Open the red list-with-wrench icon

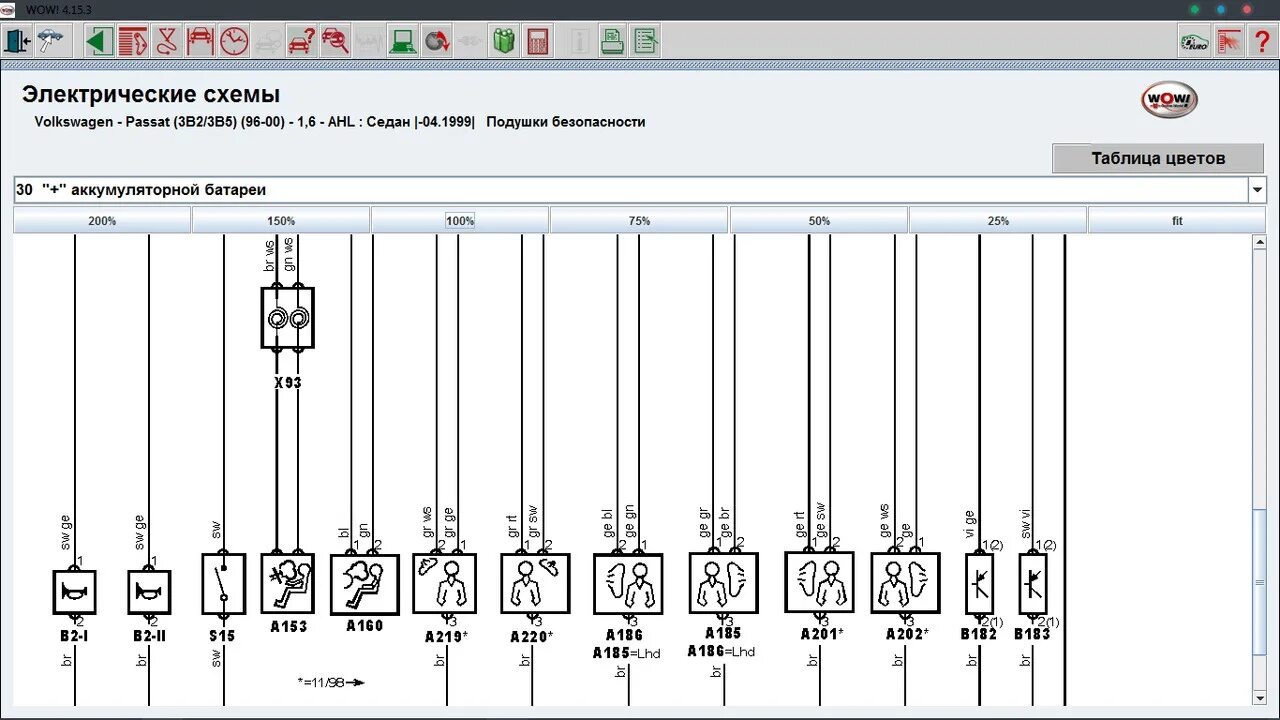click(x=132, y=41)
